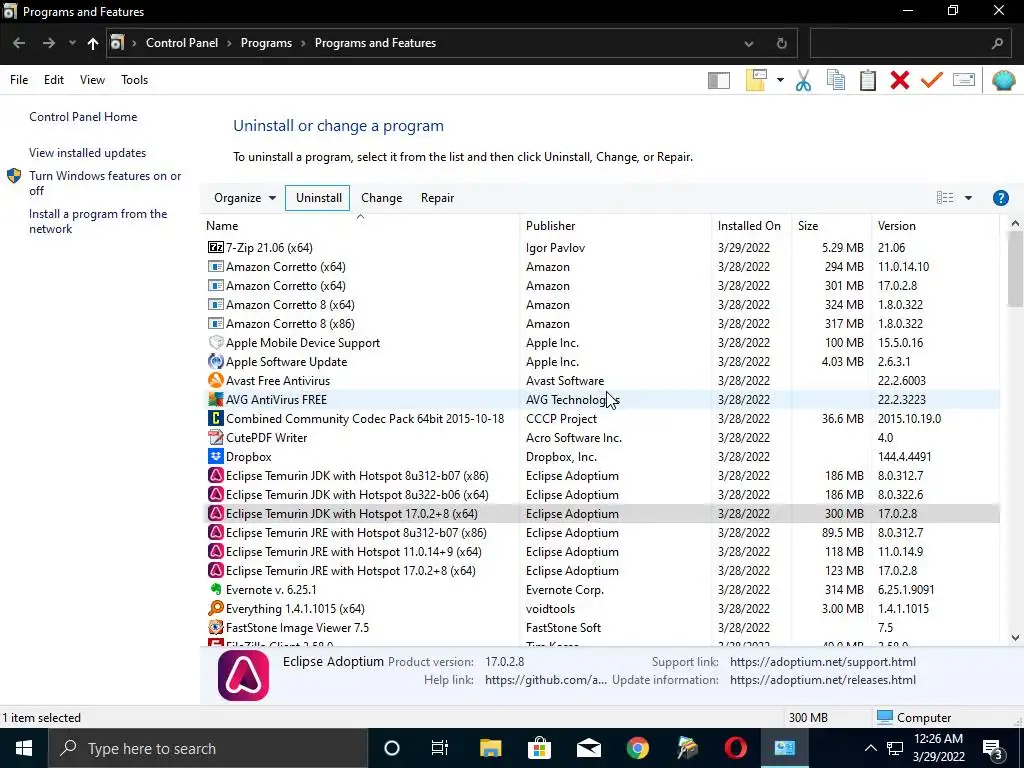1024x768 pixels.
Task: Refresh the Programs and Features list
Action: pyautogui.click(x=782, y=43)
